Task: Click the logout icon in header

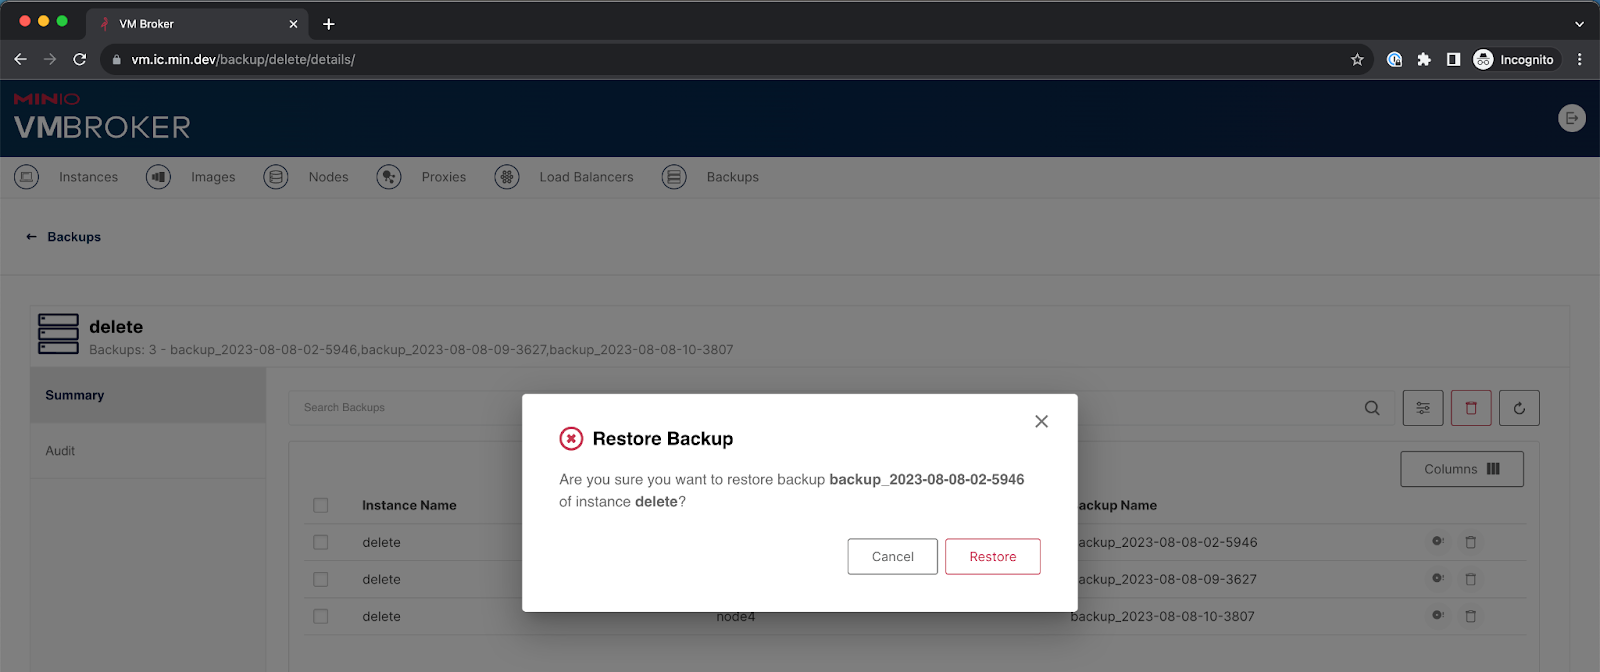Action: 1571,118
